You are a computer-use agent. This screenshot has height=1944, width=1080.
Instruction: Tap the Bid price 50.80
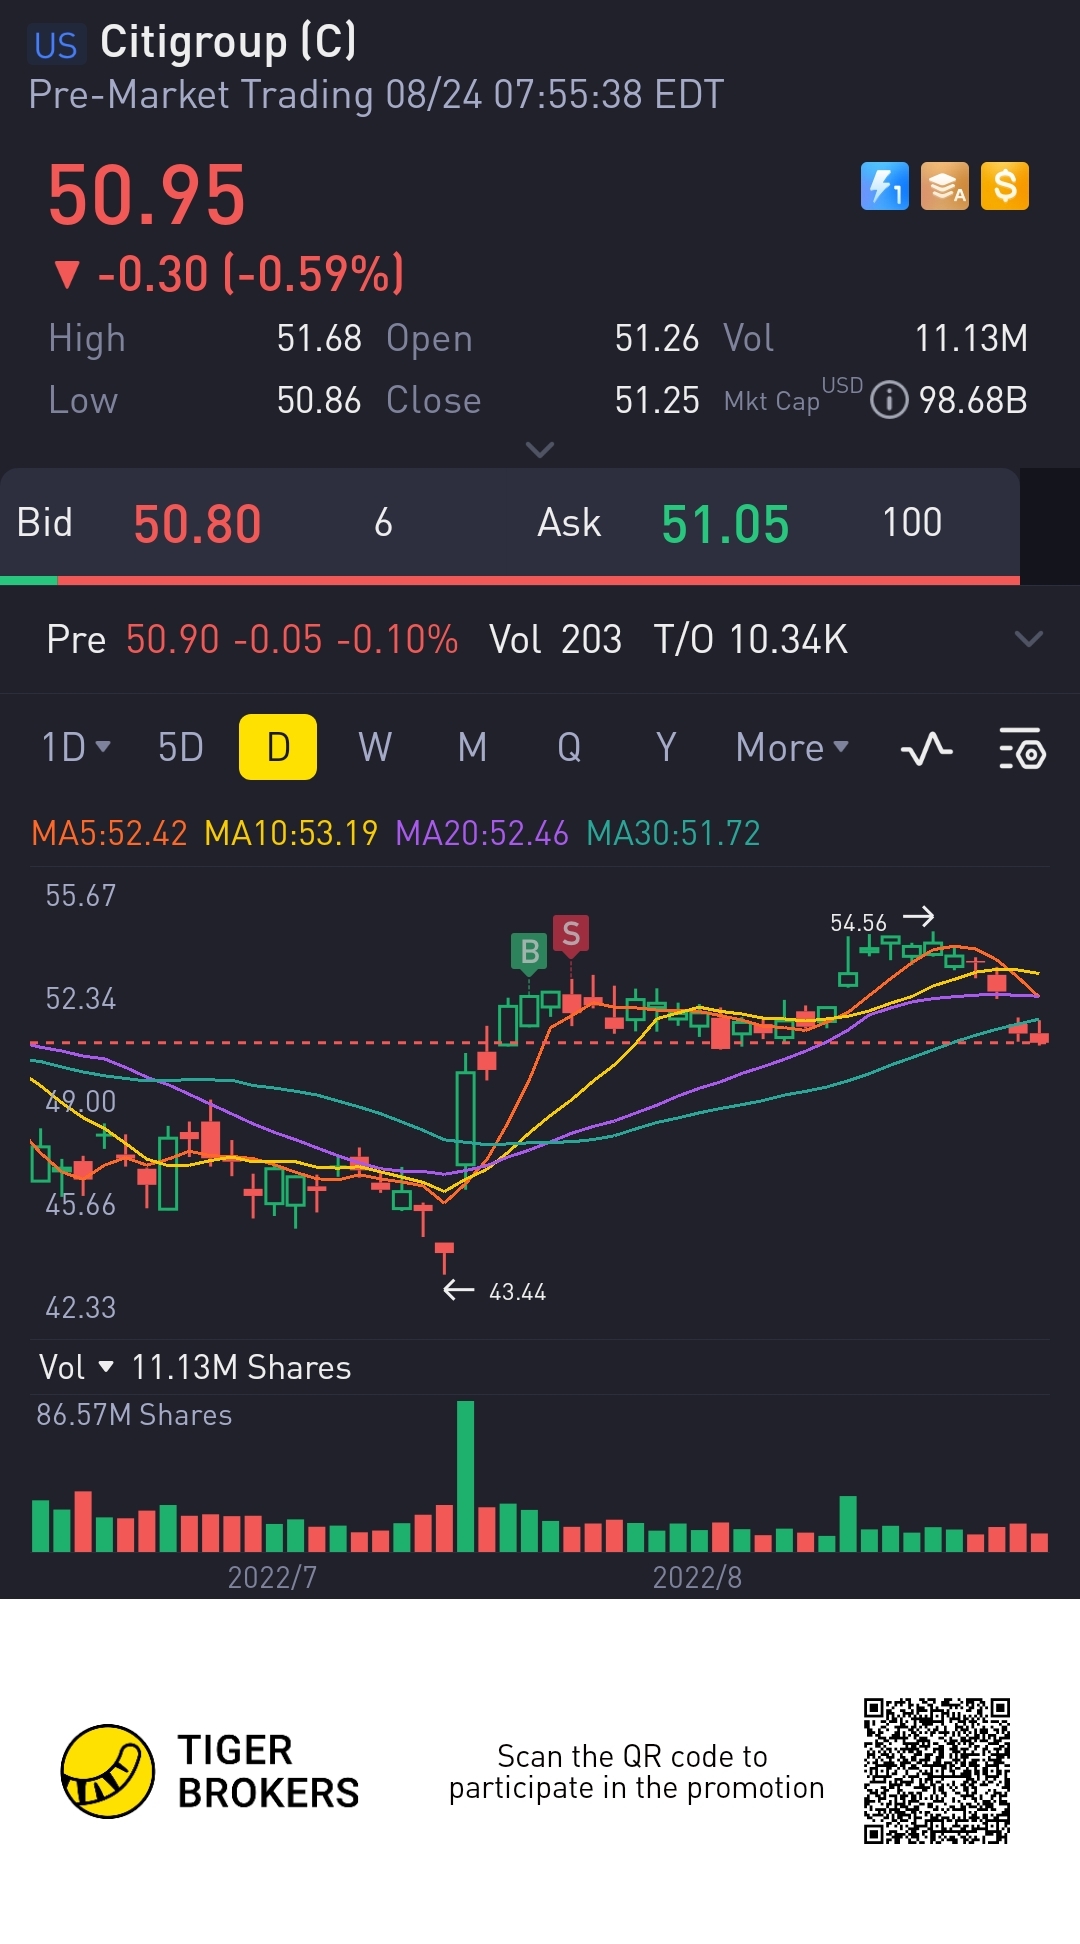click(x=197, y=524)
